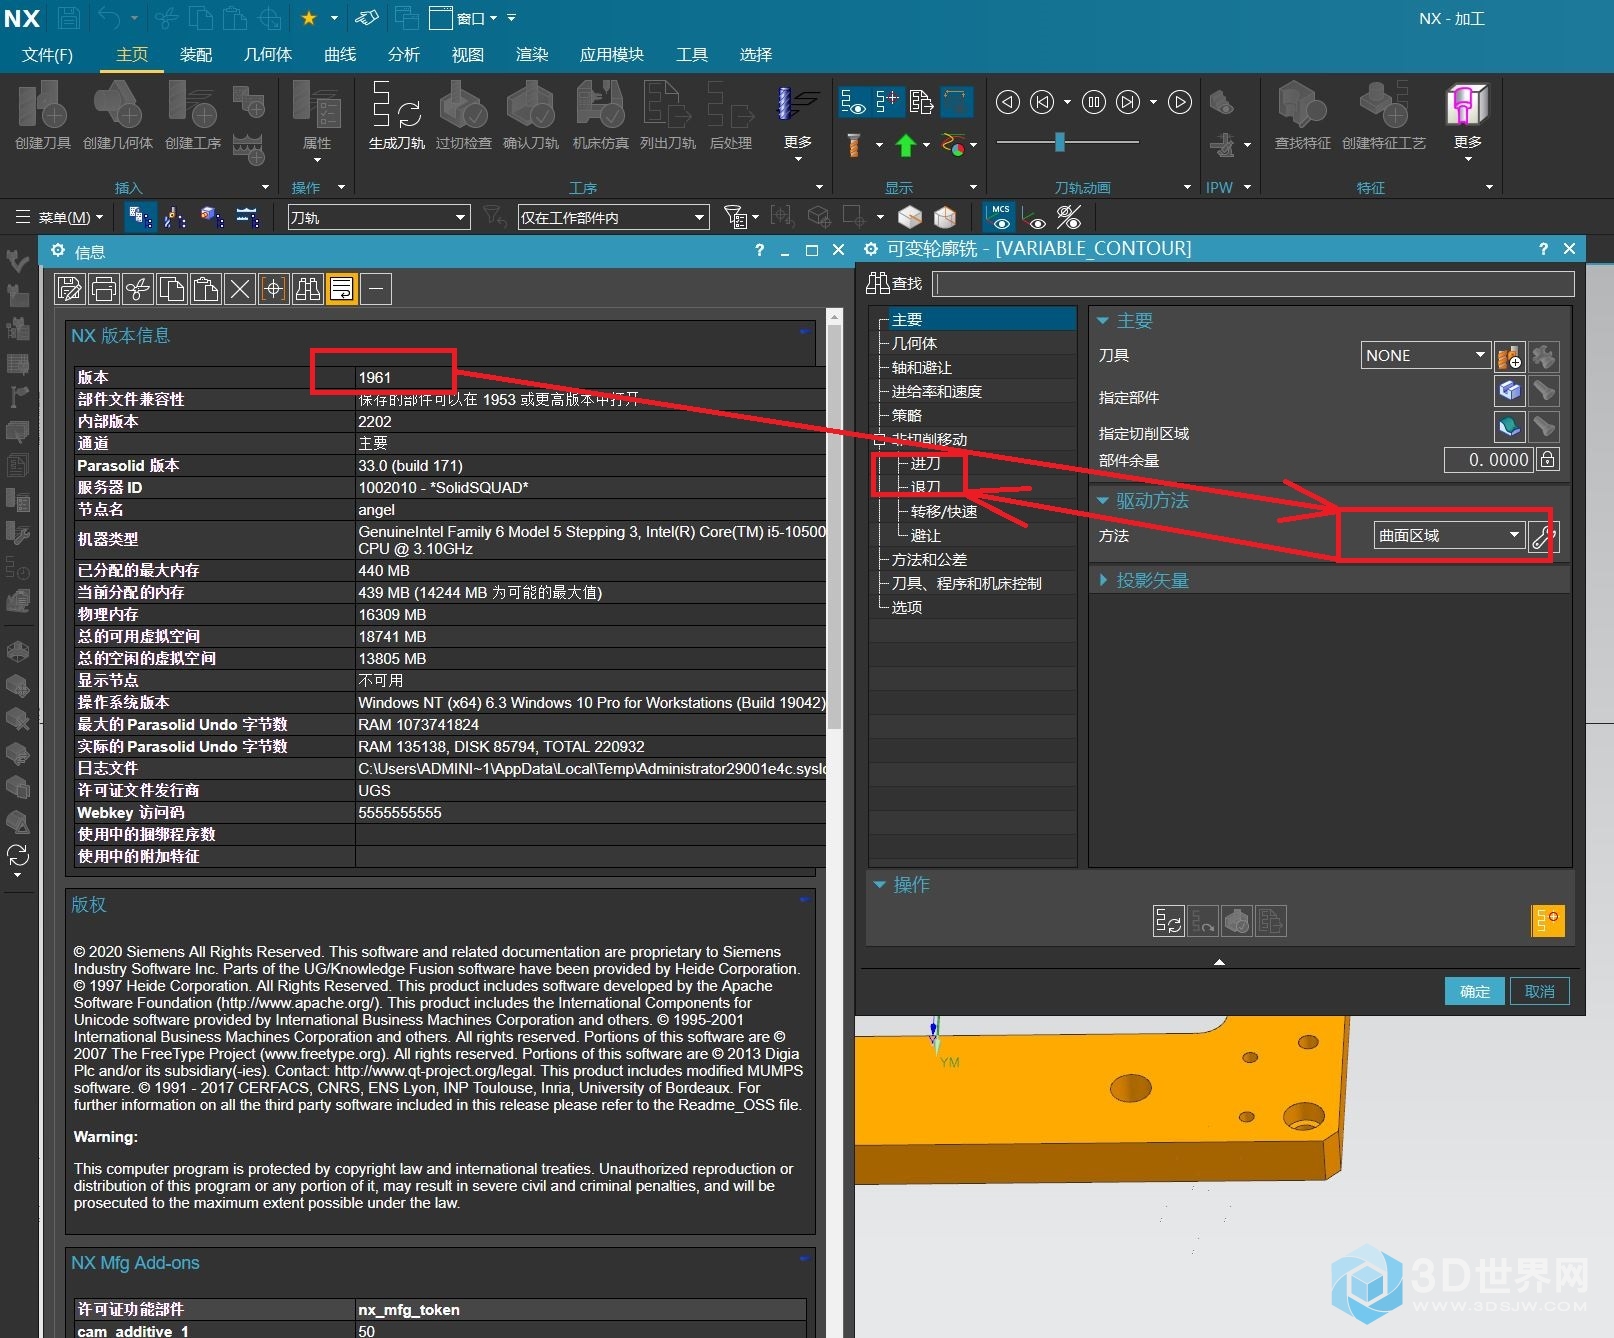Screen dimensions: 1614x1338
Task: Click the 确定 button
Action: 1475,991
